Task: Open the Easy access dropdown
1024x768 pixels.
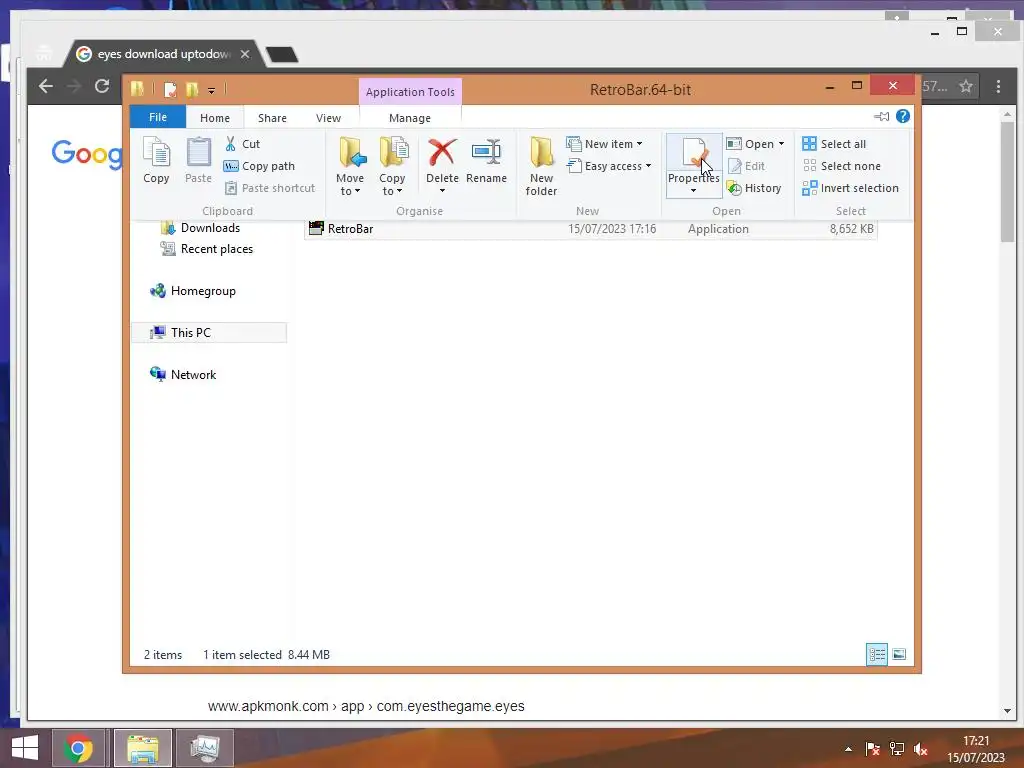Action: [x=609, y=166]
